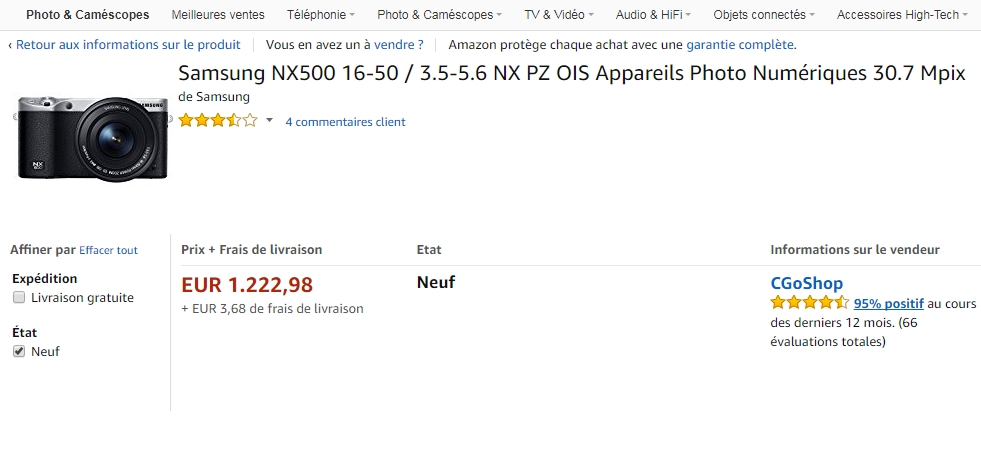The image size is (981, 460).
Task: Expand the Objets connectés menu
Action: click(x=764, y=14)
